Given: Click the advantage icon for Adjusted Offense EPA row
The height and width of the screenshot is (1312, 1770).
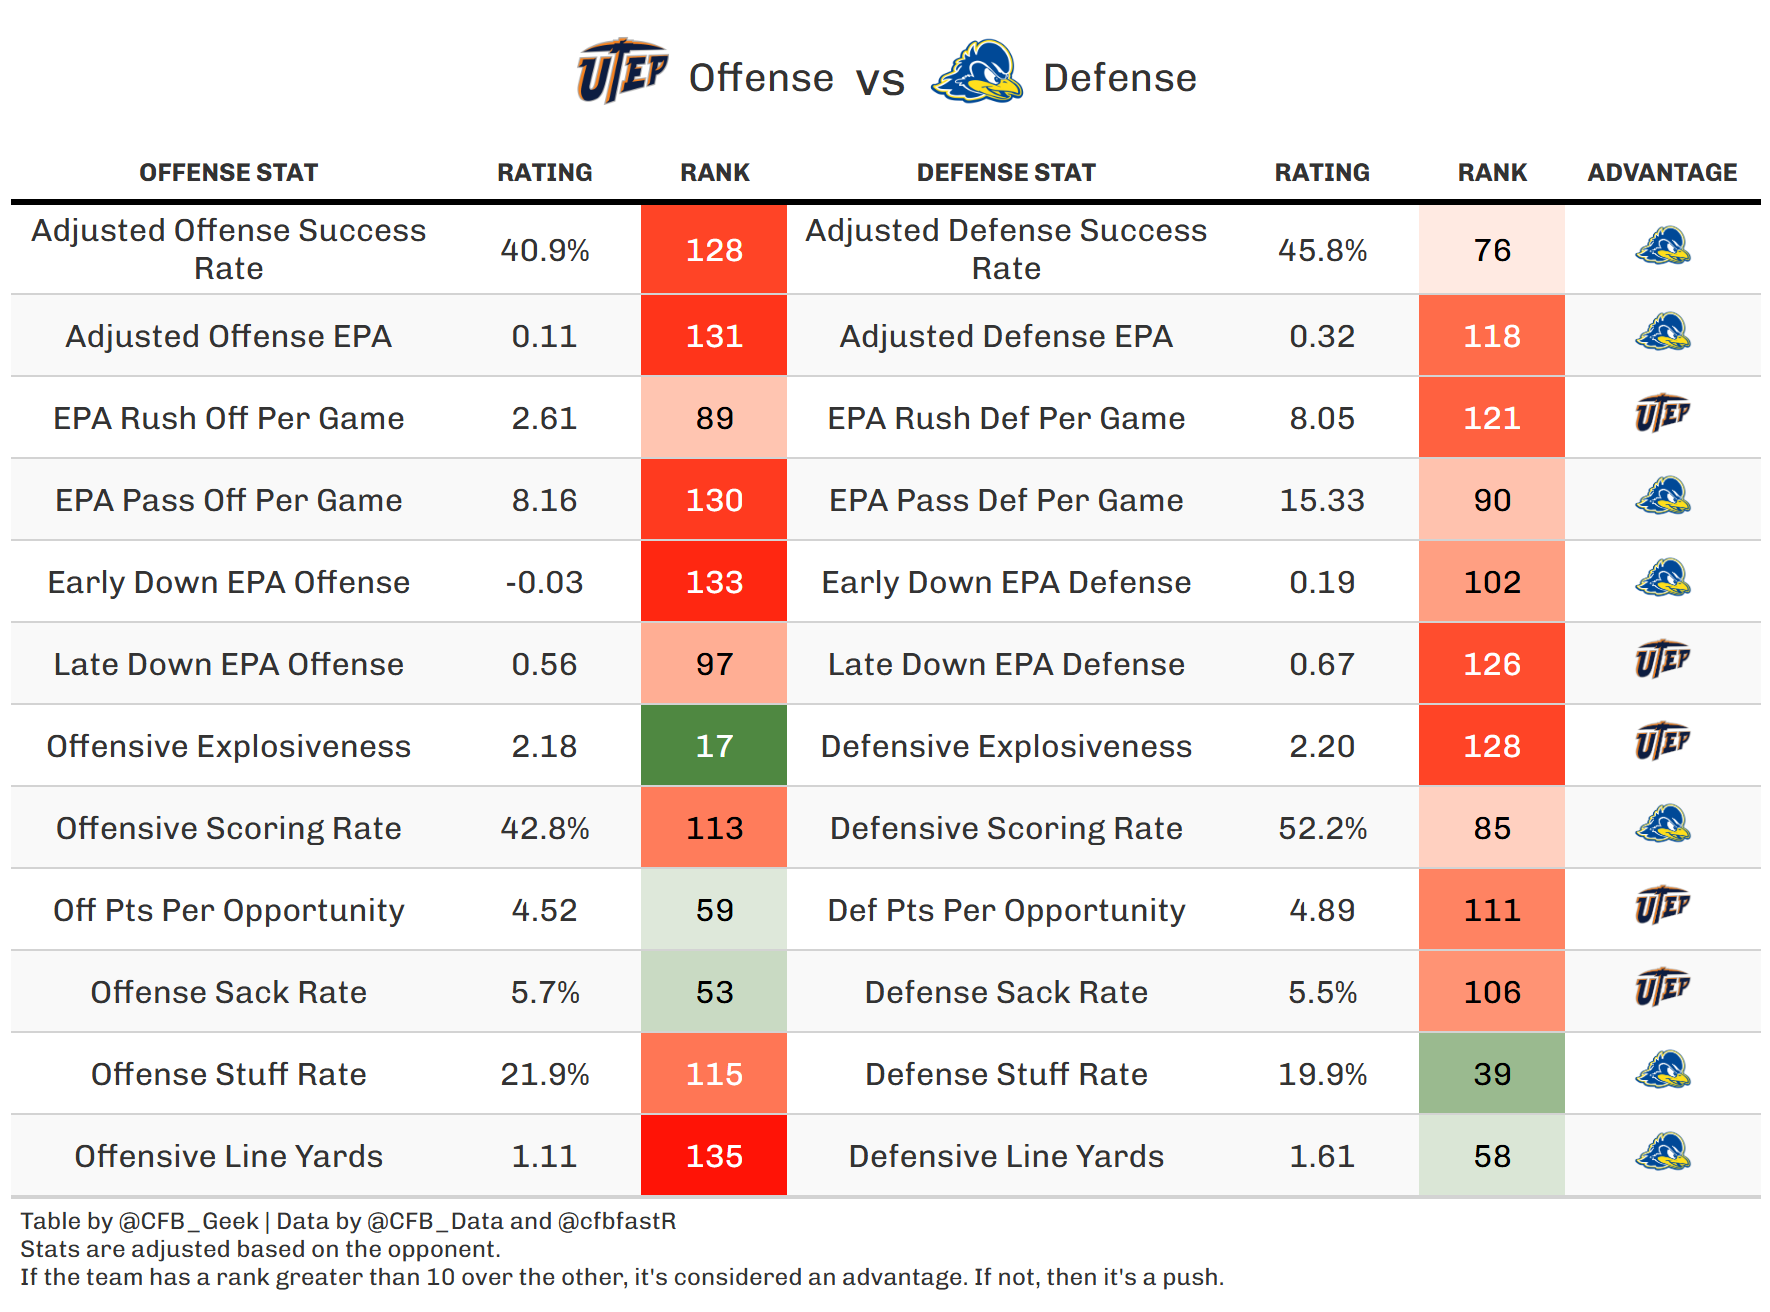Looking at the screenshot, I should 1662,333.
